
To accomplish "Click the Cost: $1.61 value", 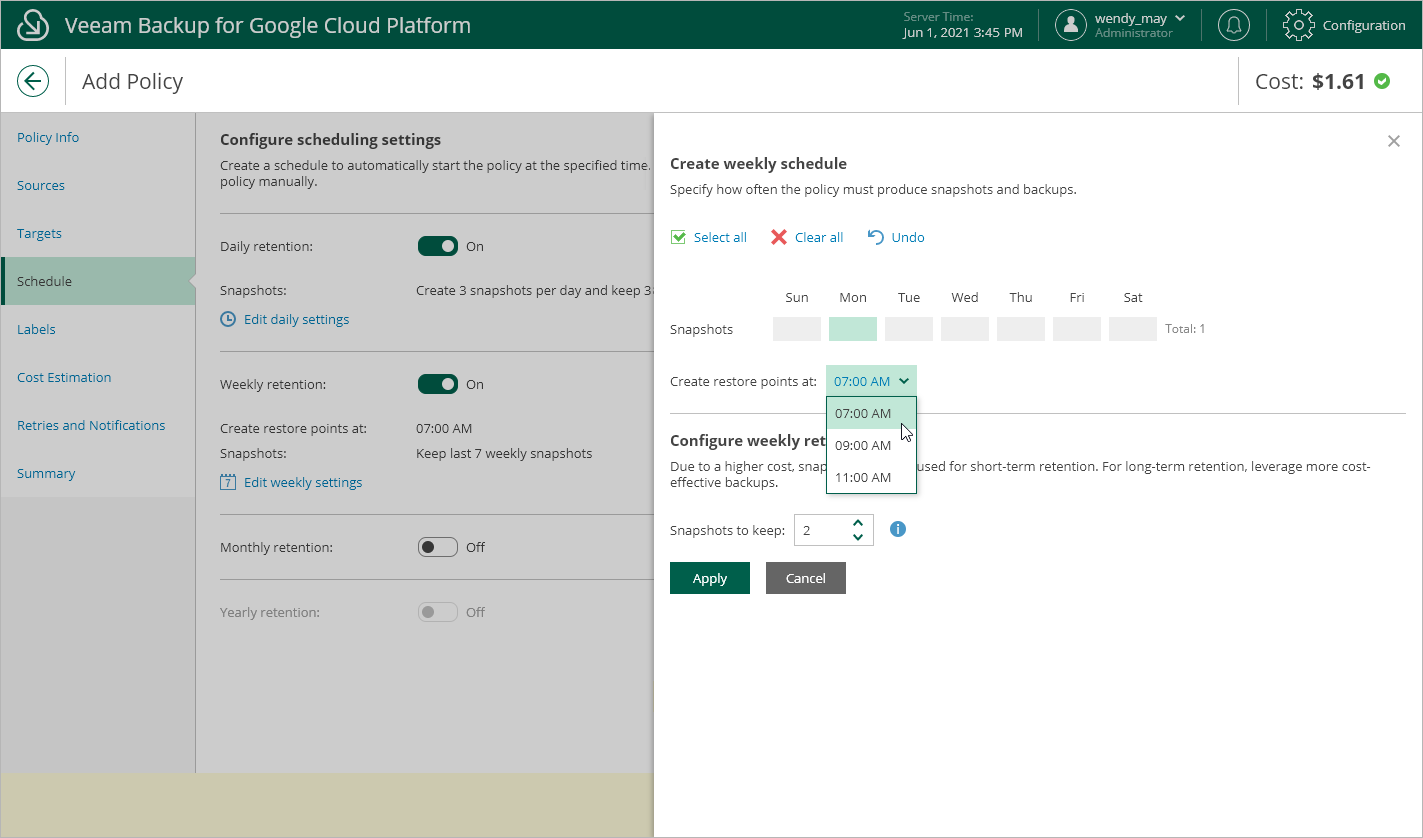I will point(1310,81).
